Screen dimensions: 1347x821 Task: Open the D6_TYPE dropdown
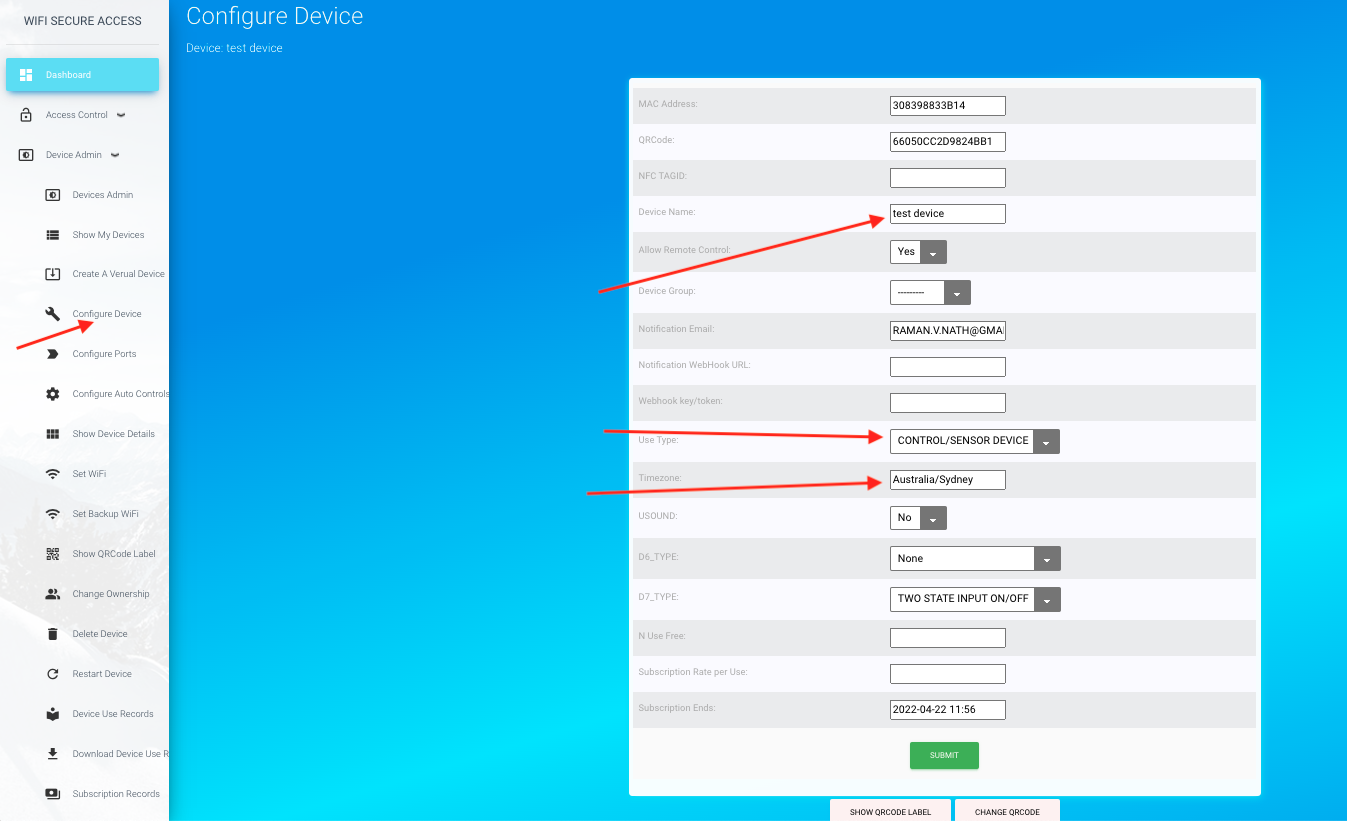[975, 559]
